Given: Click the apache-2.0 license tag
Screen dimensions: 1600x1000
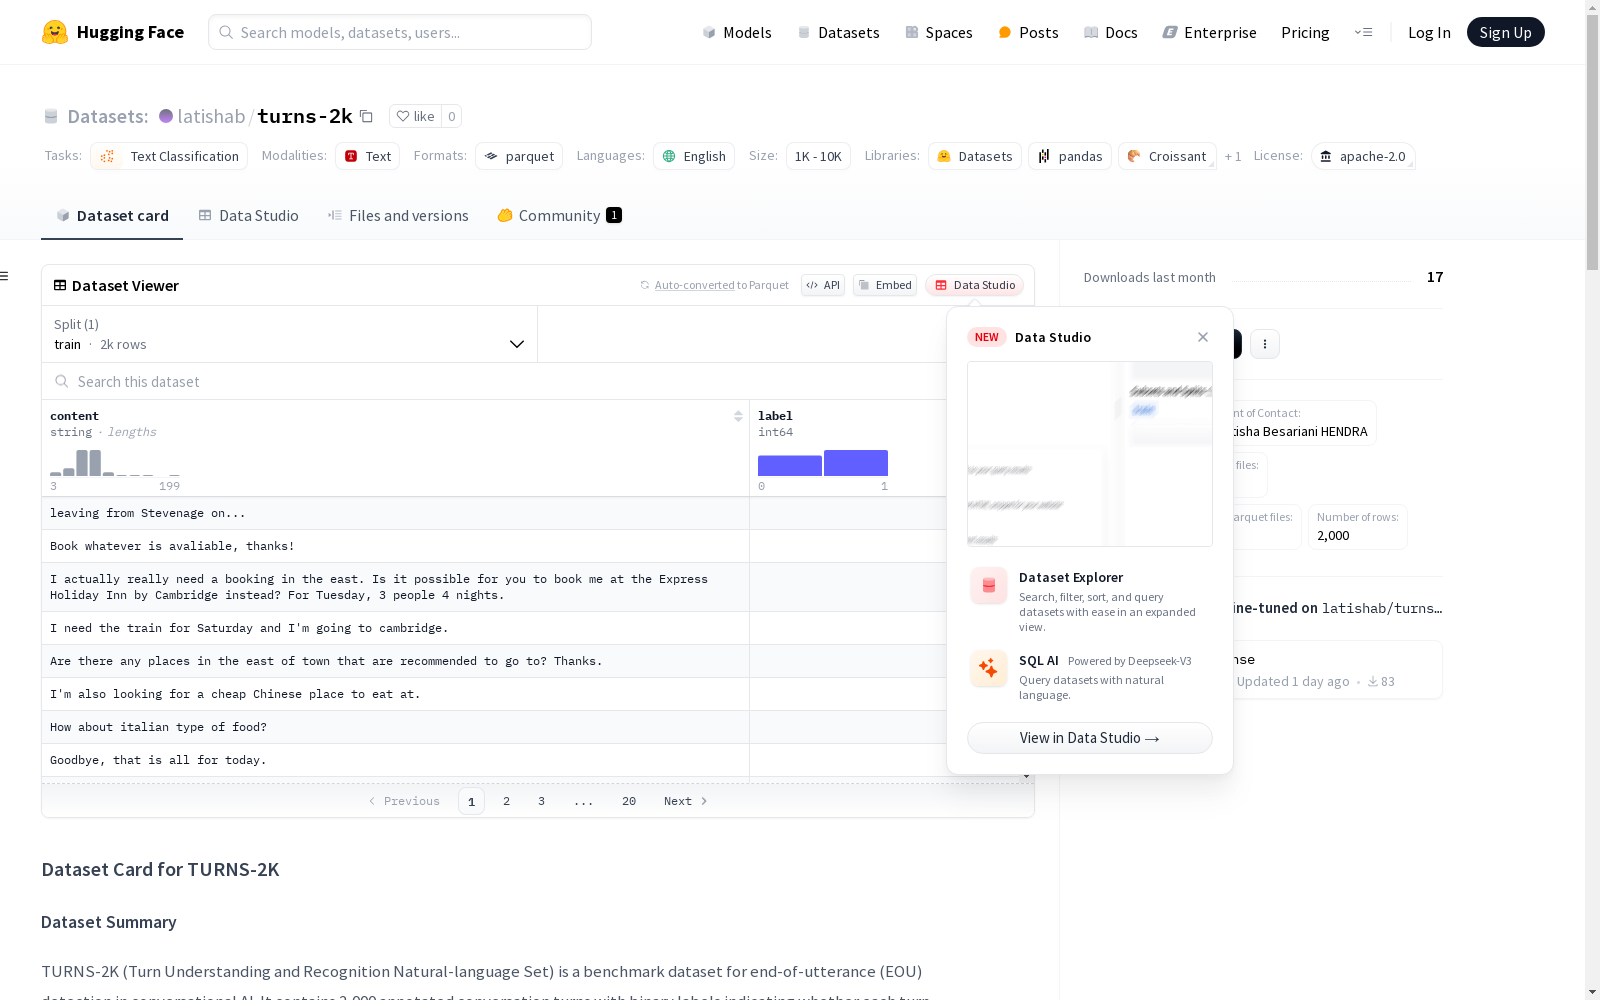Looking at the screenshot, I should [x=1363, y=156].
